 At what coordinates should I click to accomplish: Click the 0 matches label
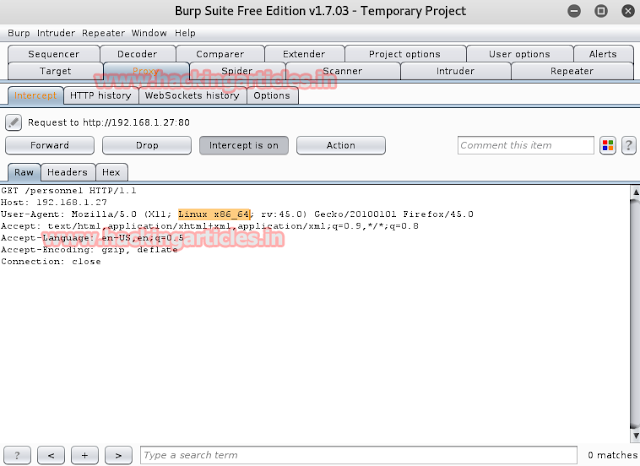pos(613,455)
